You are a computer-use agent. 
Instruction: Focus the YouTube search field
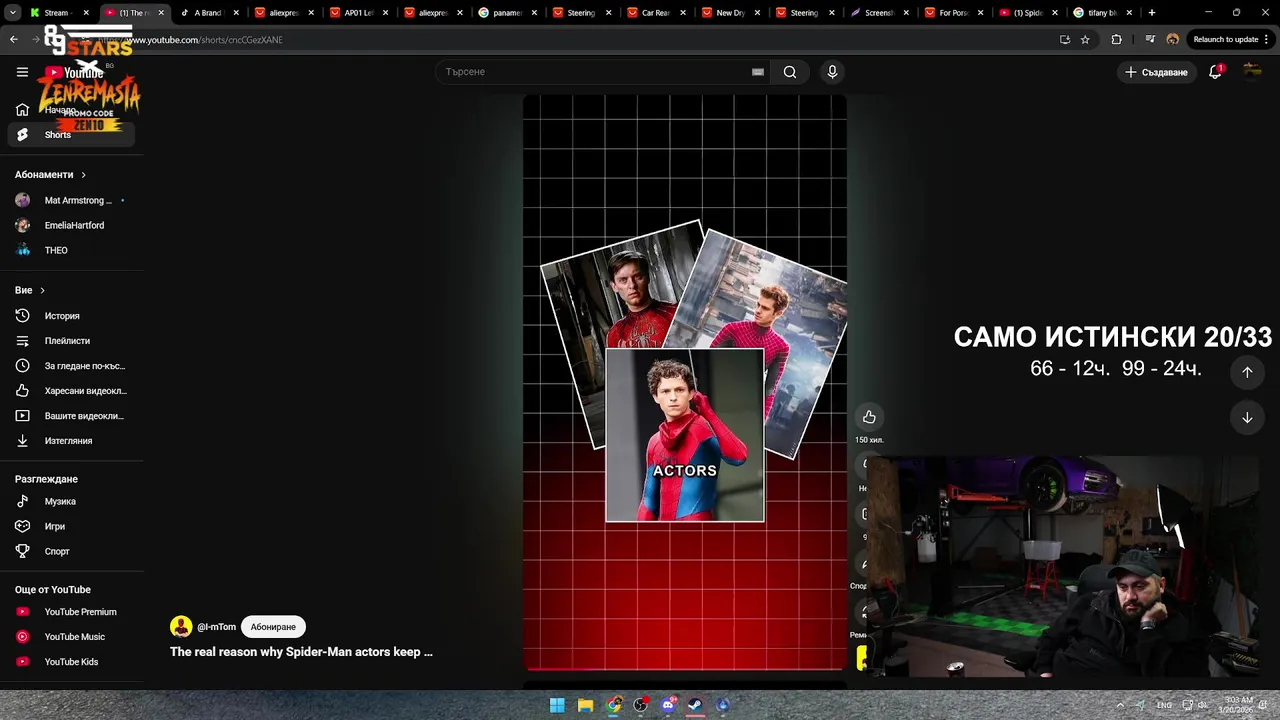pyautogui.click(x=600, y=72)
